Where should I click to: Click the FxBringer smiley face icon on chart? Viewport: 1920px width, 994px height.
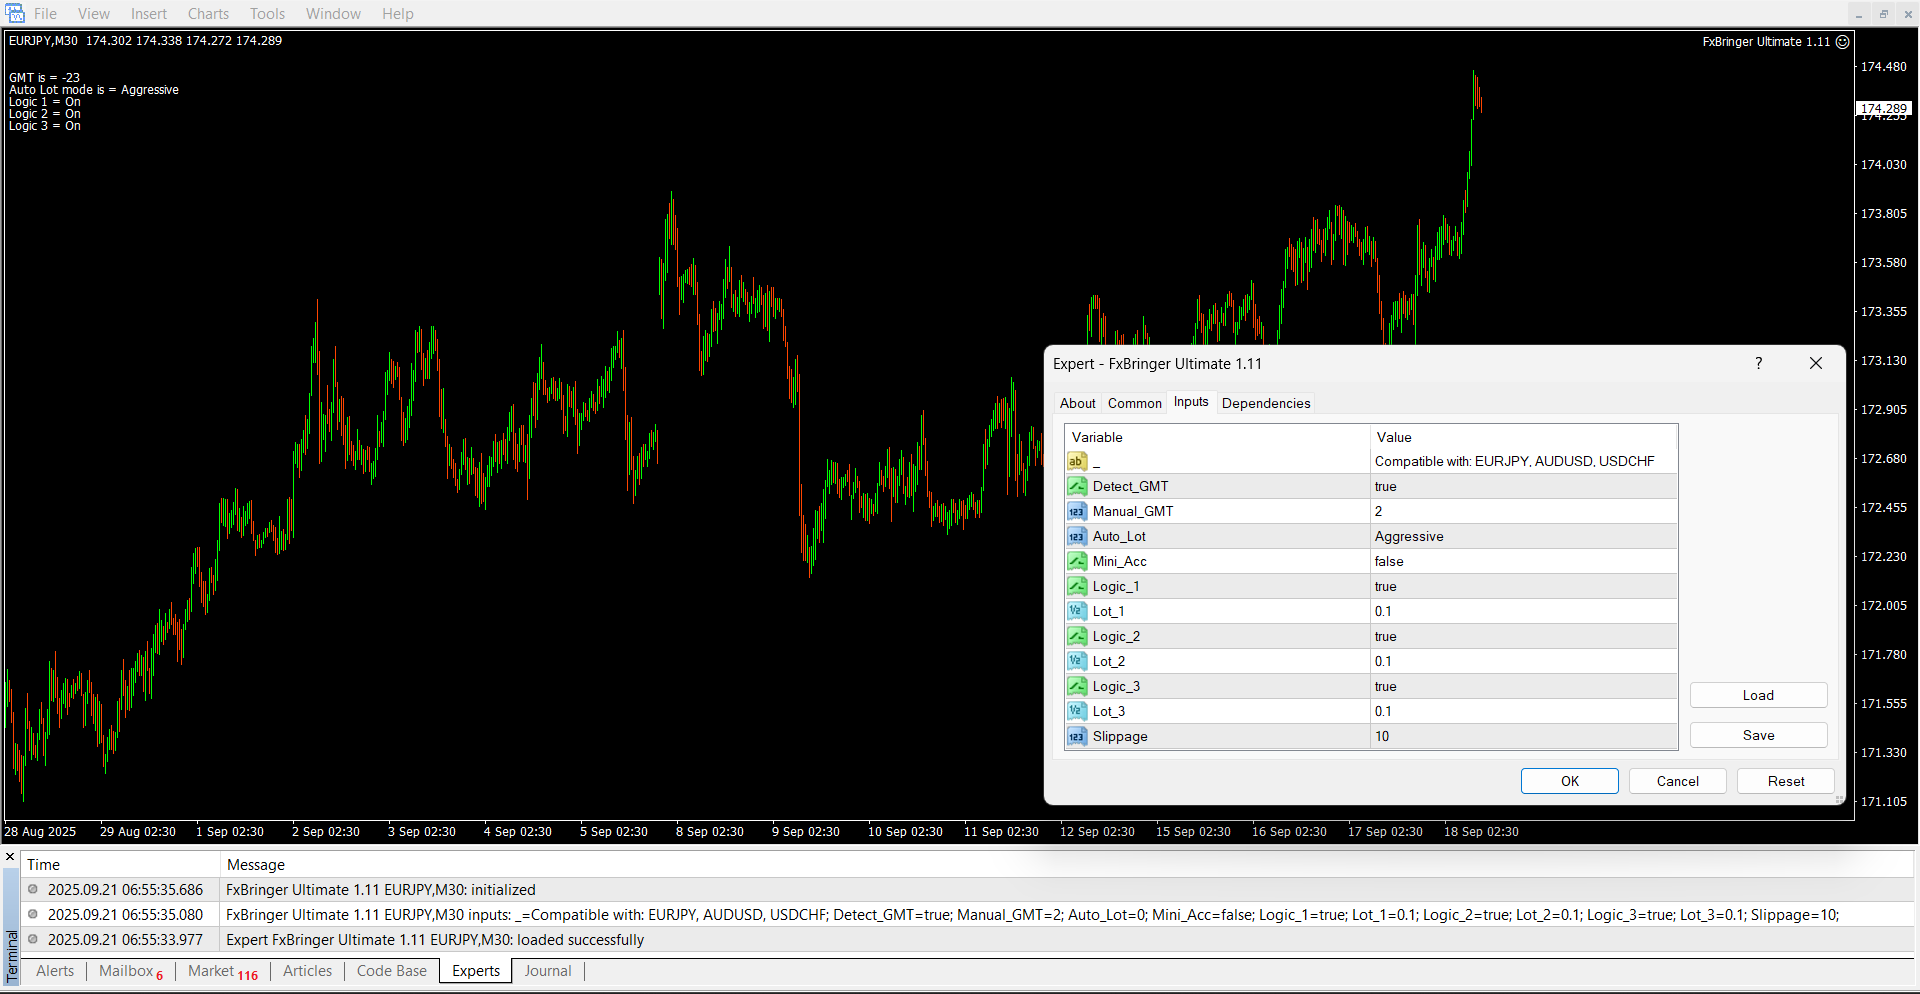coord(1842,42)
